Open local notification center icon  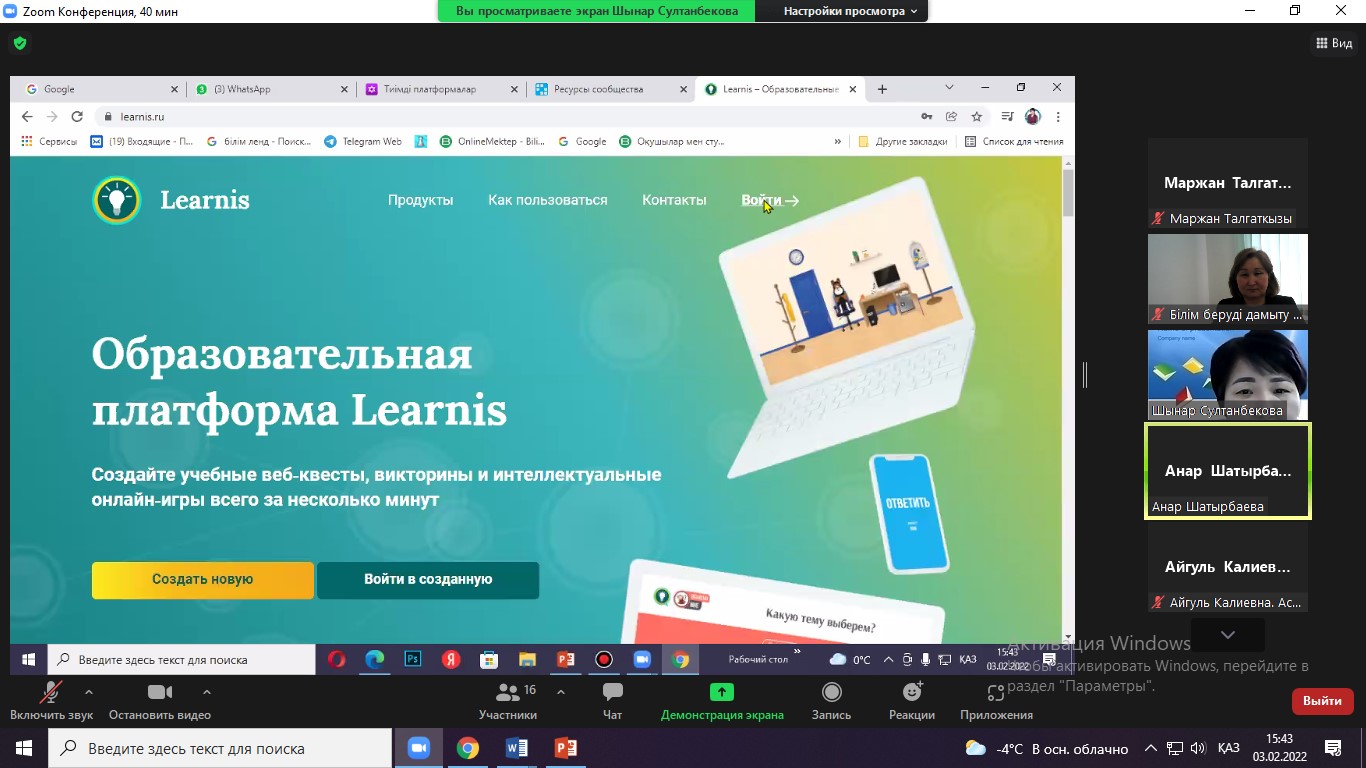pos(1332,748)
